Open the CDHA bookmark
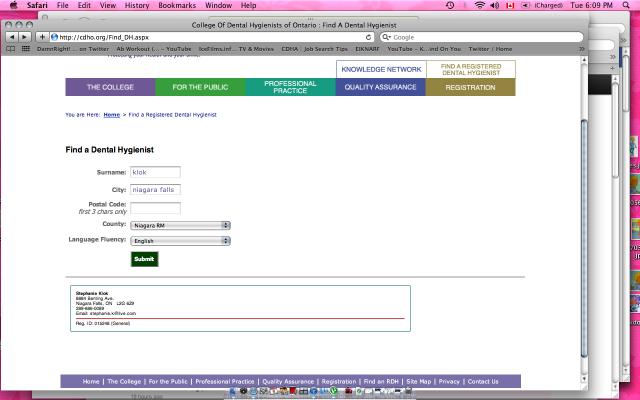Image resolution: width=640 pixels, height=400 pixels. click(289, 49)
